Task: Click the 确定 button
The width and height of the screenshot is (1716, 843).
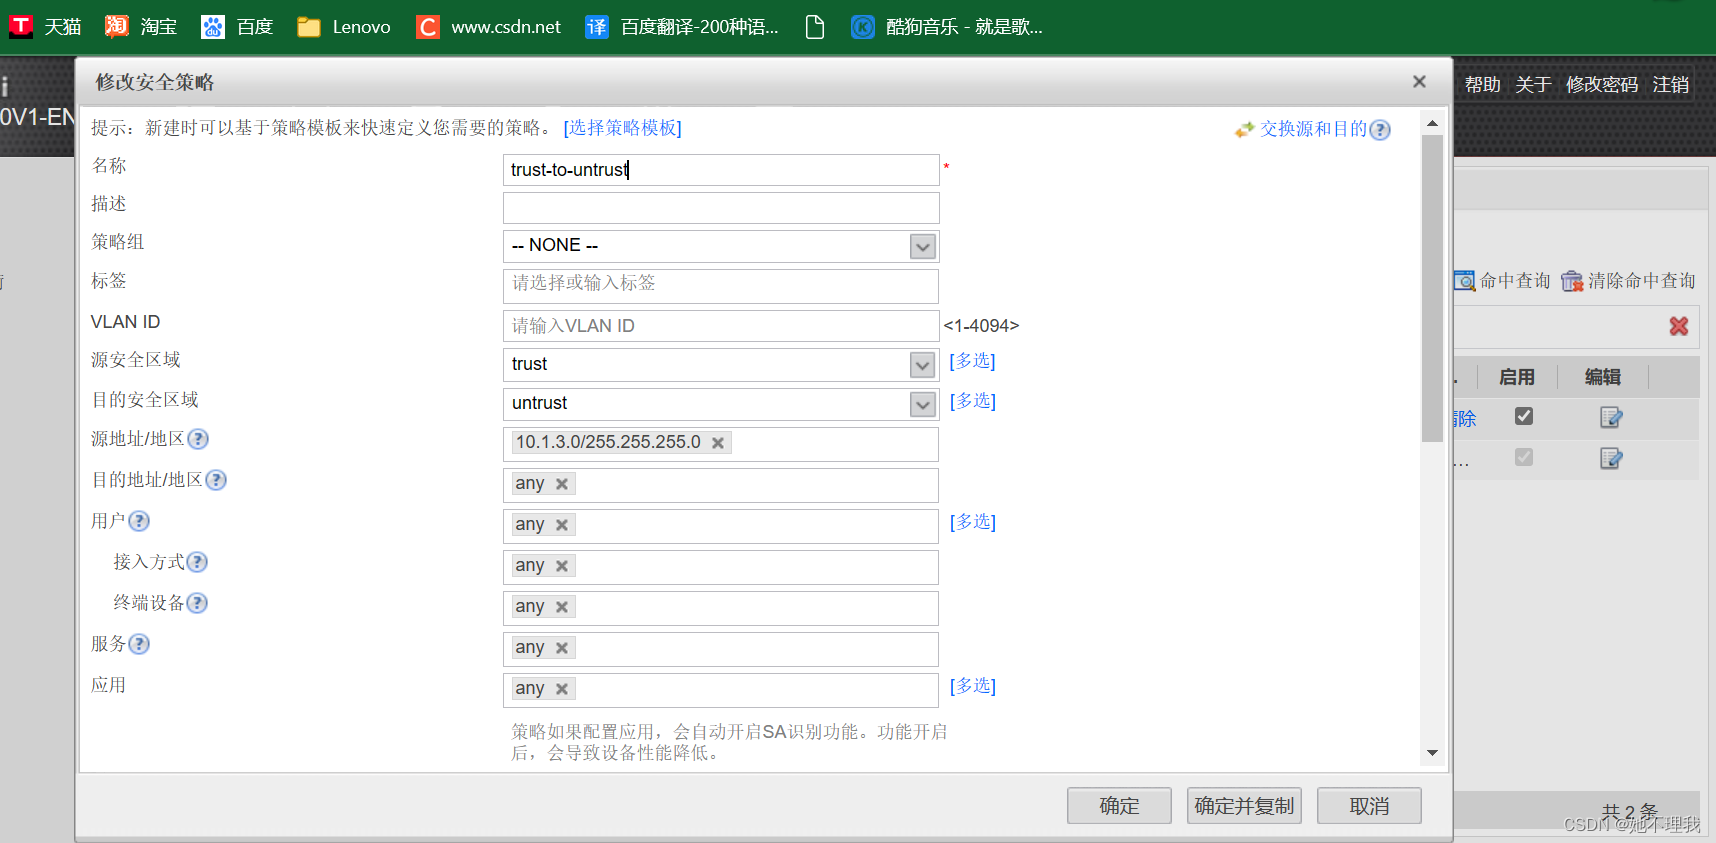Action: pyautogui.click(x=1119, y=806)
